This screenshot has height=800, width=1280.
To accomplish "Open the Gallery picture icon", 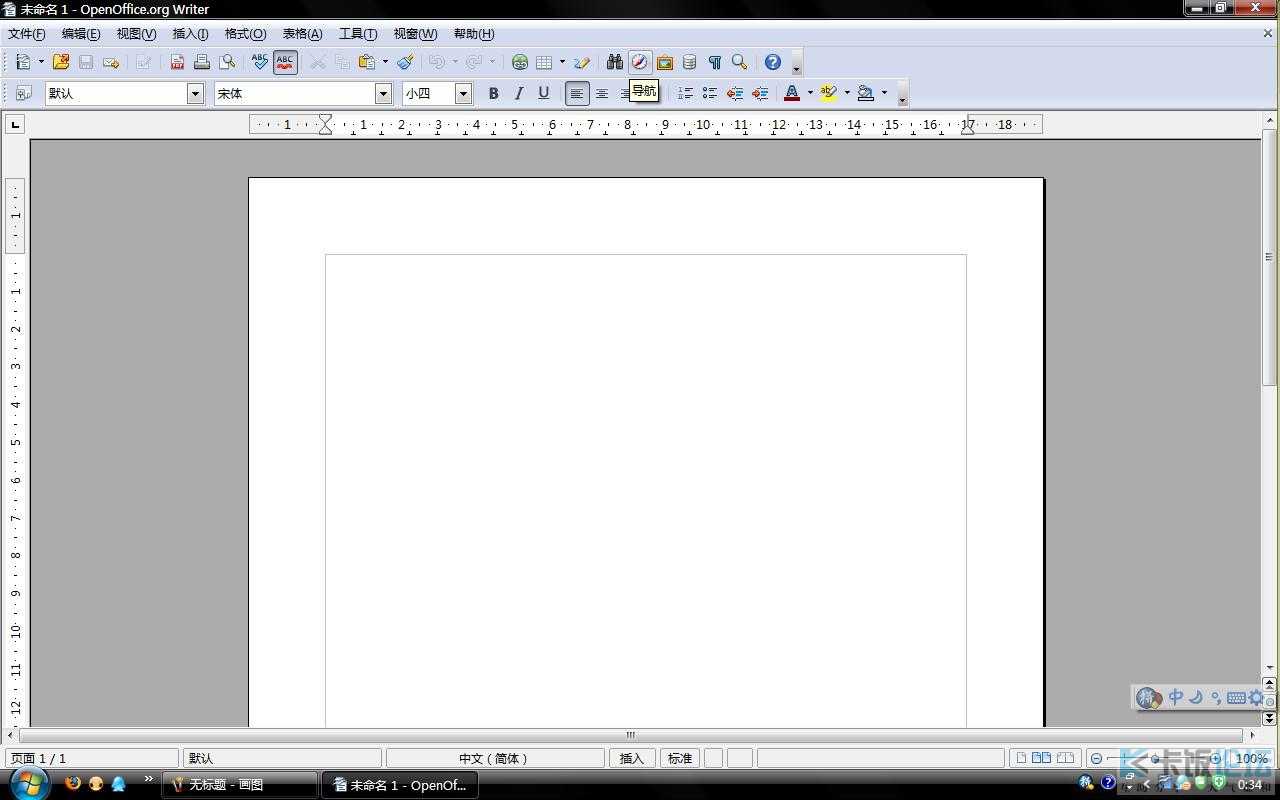I will tap(665, 62).
